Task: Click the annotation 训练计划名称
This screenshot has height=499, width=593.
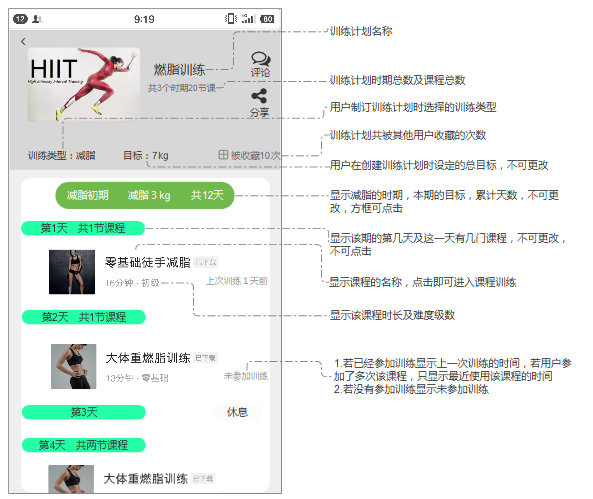Action: [361, 31]
